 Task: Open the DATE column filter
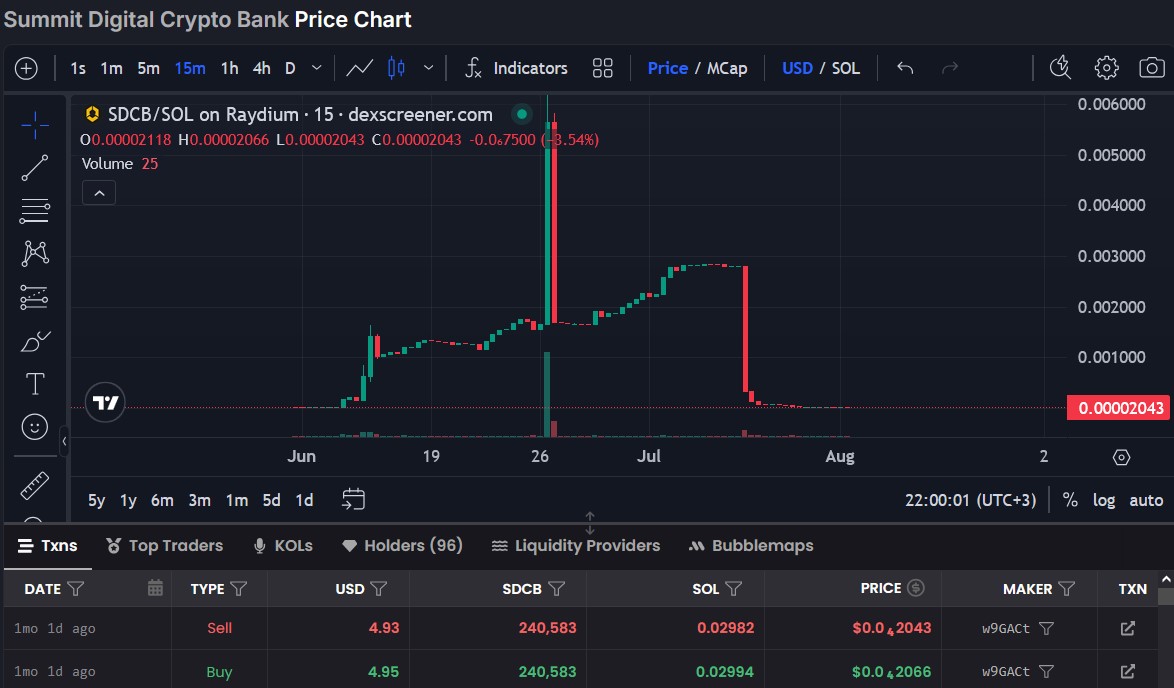[x=76, y=589]
